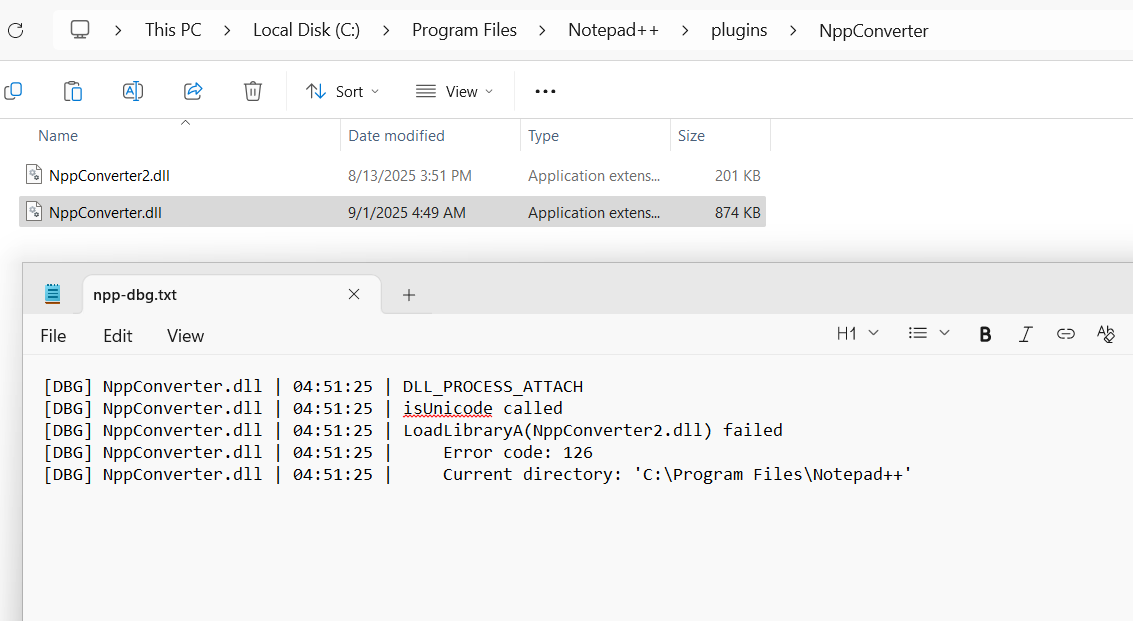Sort files by Name column header
The height and width of the screenshot is (621, 1133).
(58, 136)
